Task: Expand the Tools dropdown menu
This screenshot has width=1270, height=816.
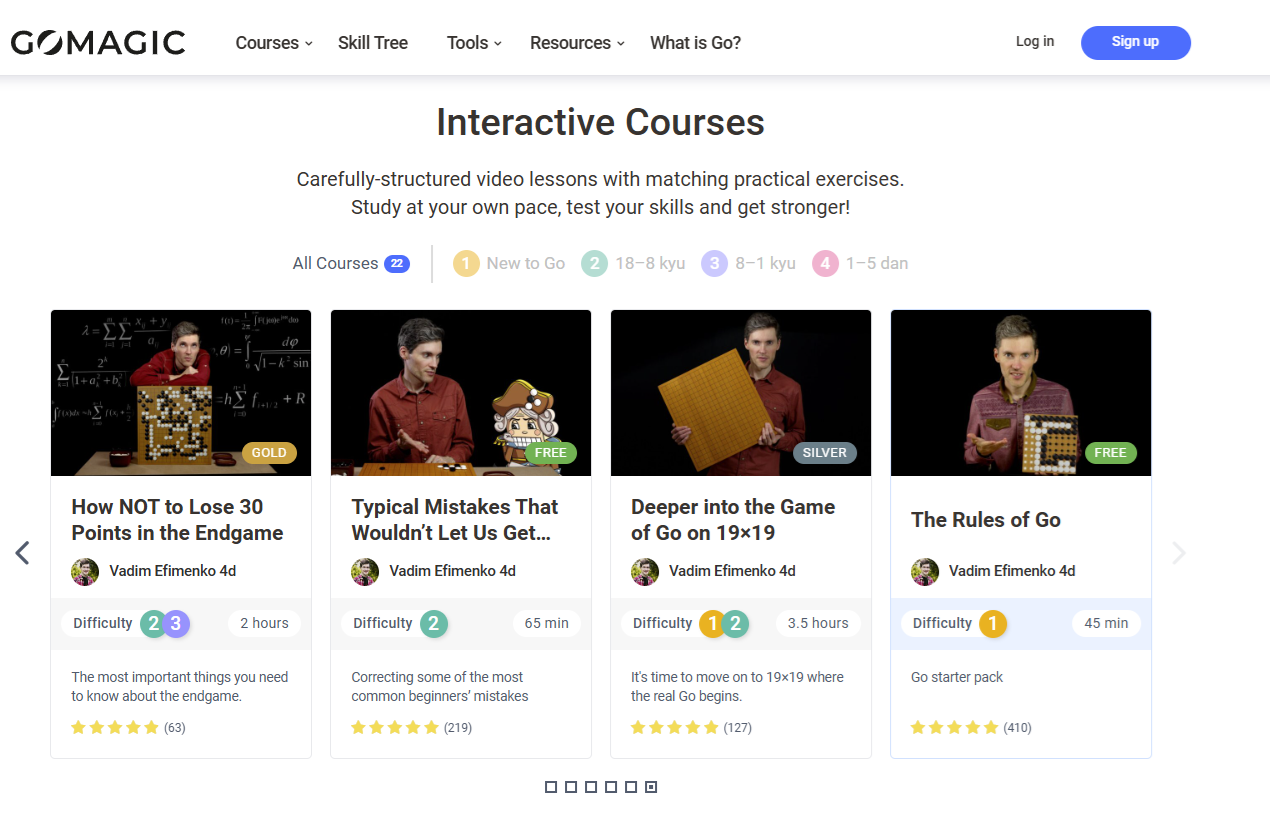Action: [474, 43]
